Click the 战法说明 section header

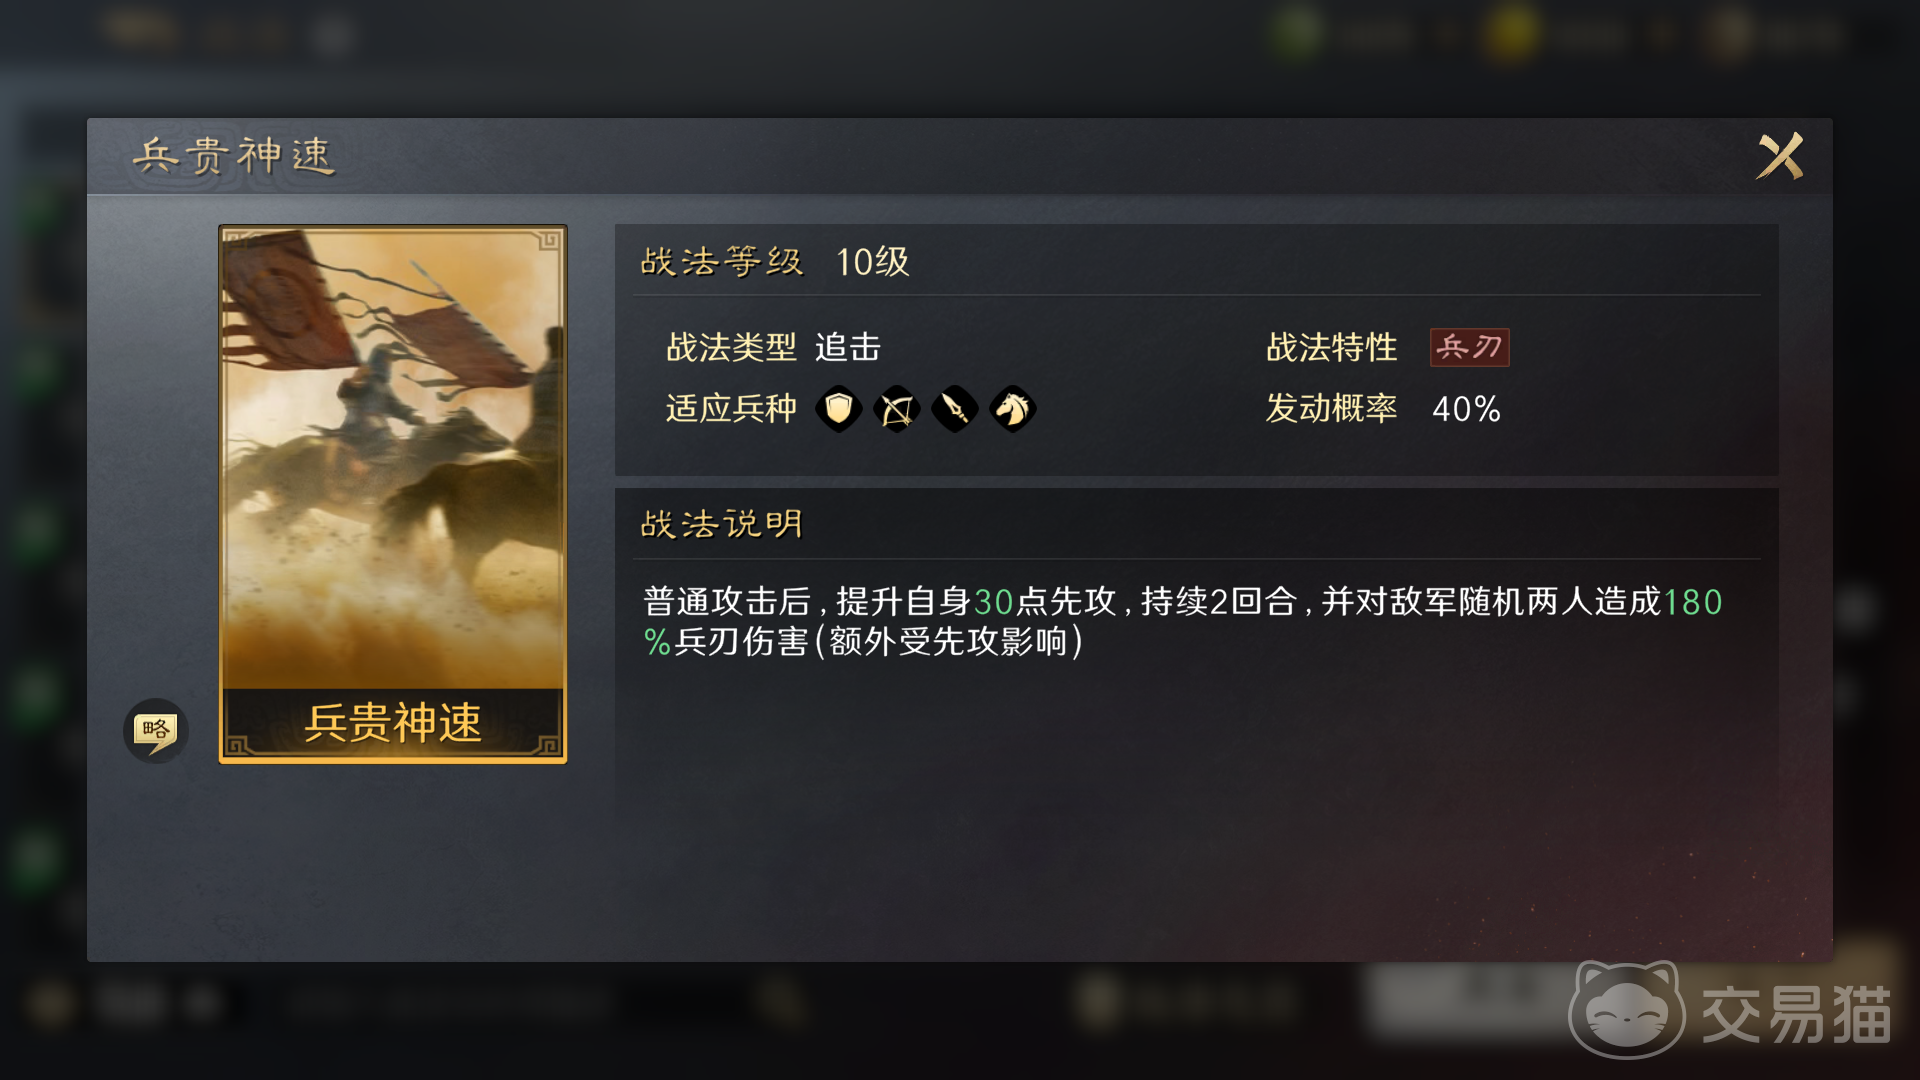coord(722,524)
